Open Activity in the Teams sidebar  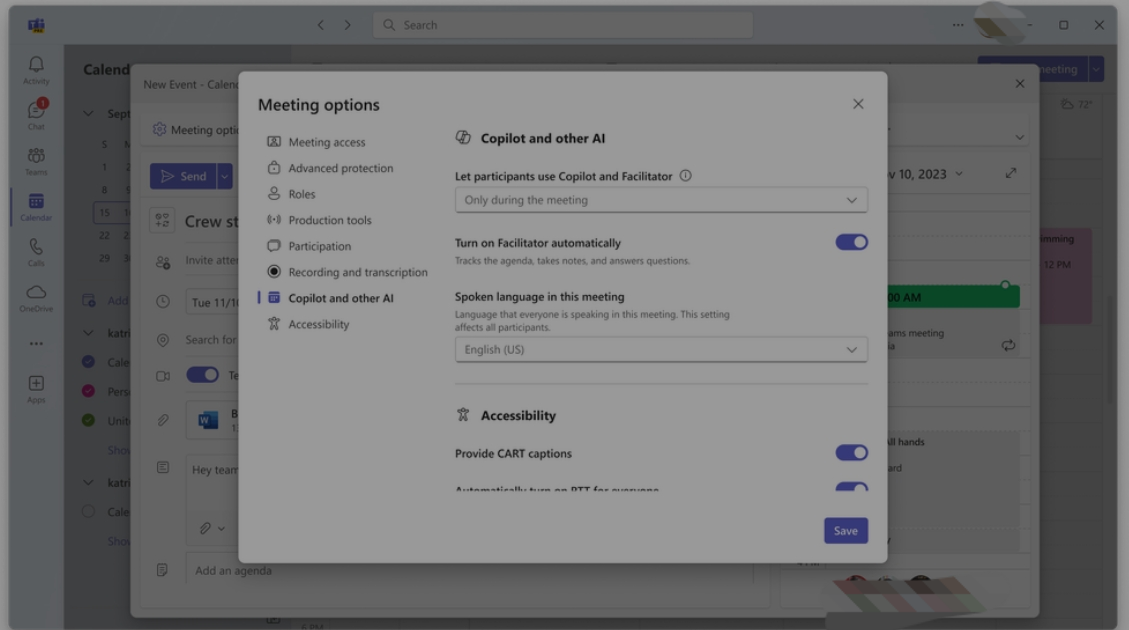click(36, 71)
